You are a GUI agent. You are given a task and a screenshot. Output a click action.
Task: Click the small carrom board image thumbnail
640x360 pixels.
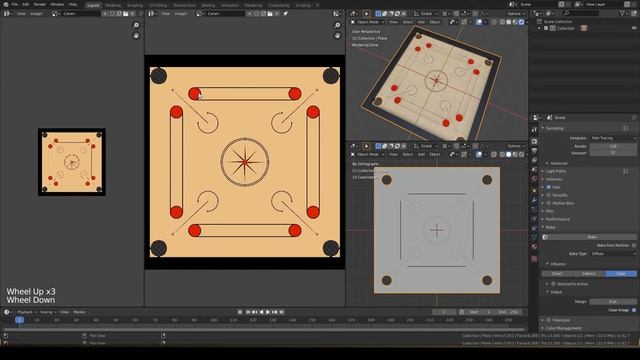click(72, 162)
